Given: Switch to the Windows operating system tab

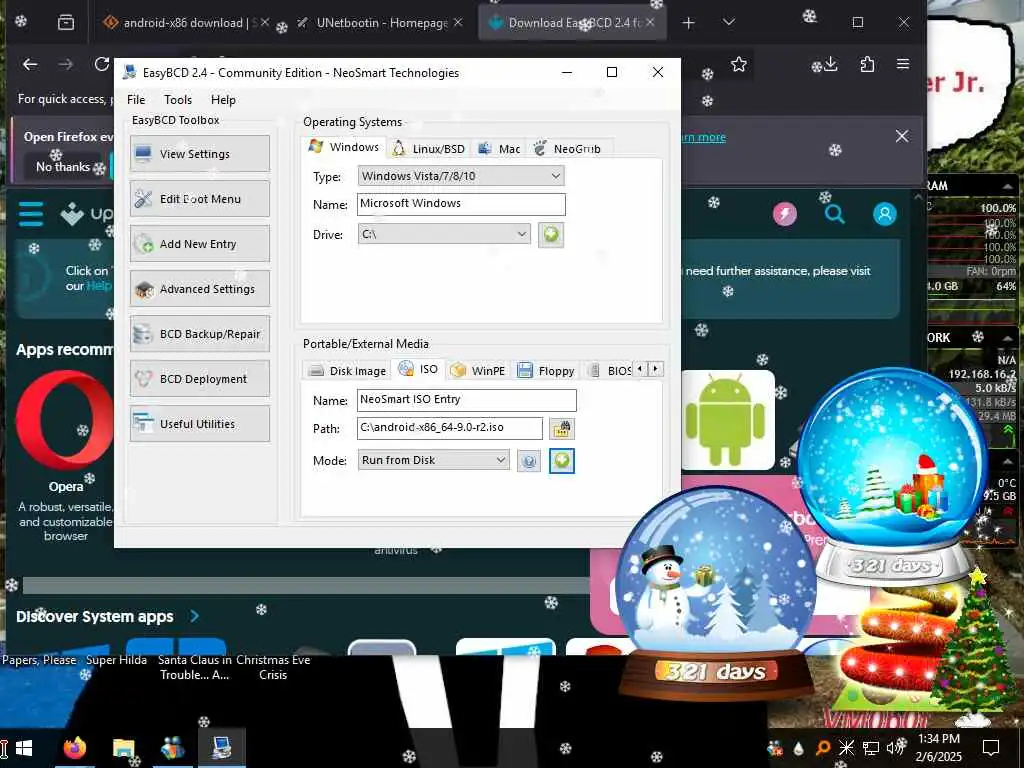Looking at the screenshot, I should pyautogui.click(x=344, y=147).
